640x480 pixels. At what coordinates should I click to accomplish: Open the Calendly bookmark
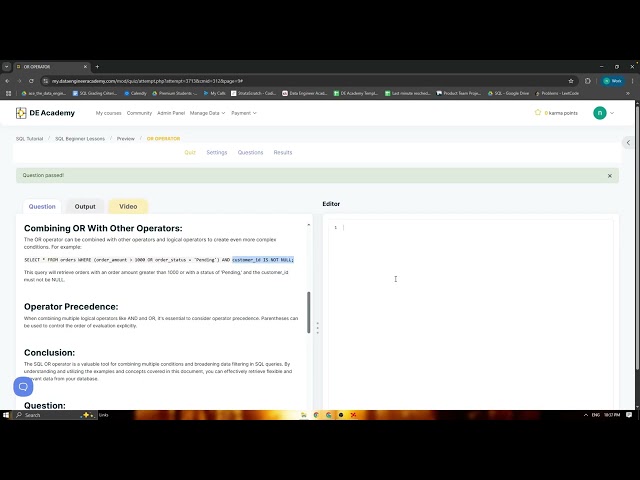[135, 93]
